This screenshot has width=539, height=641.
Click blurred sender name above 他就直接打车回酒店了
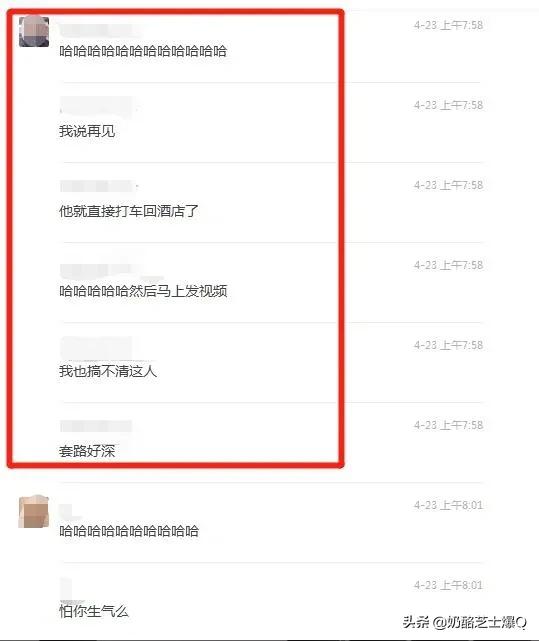click(98, 186)
